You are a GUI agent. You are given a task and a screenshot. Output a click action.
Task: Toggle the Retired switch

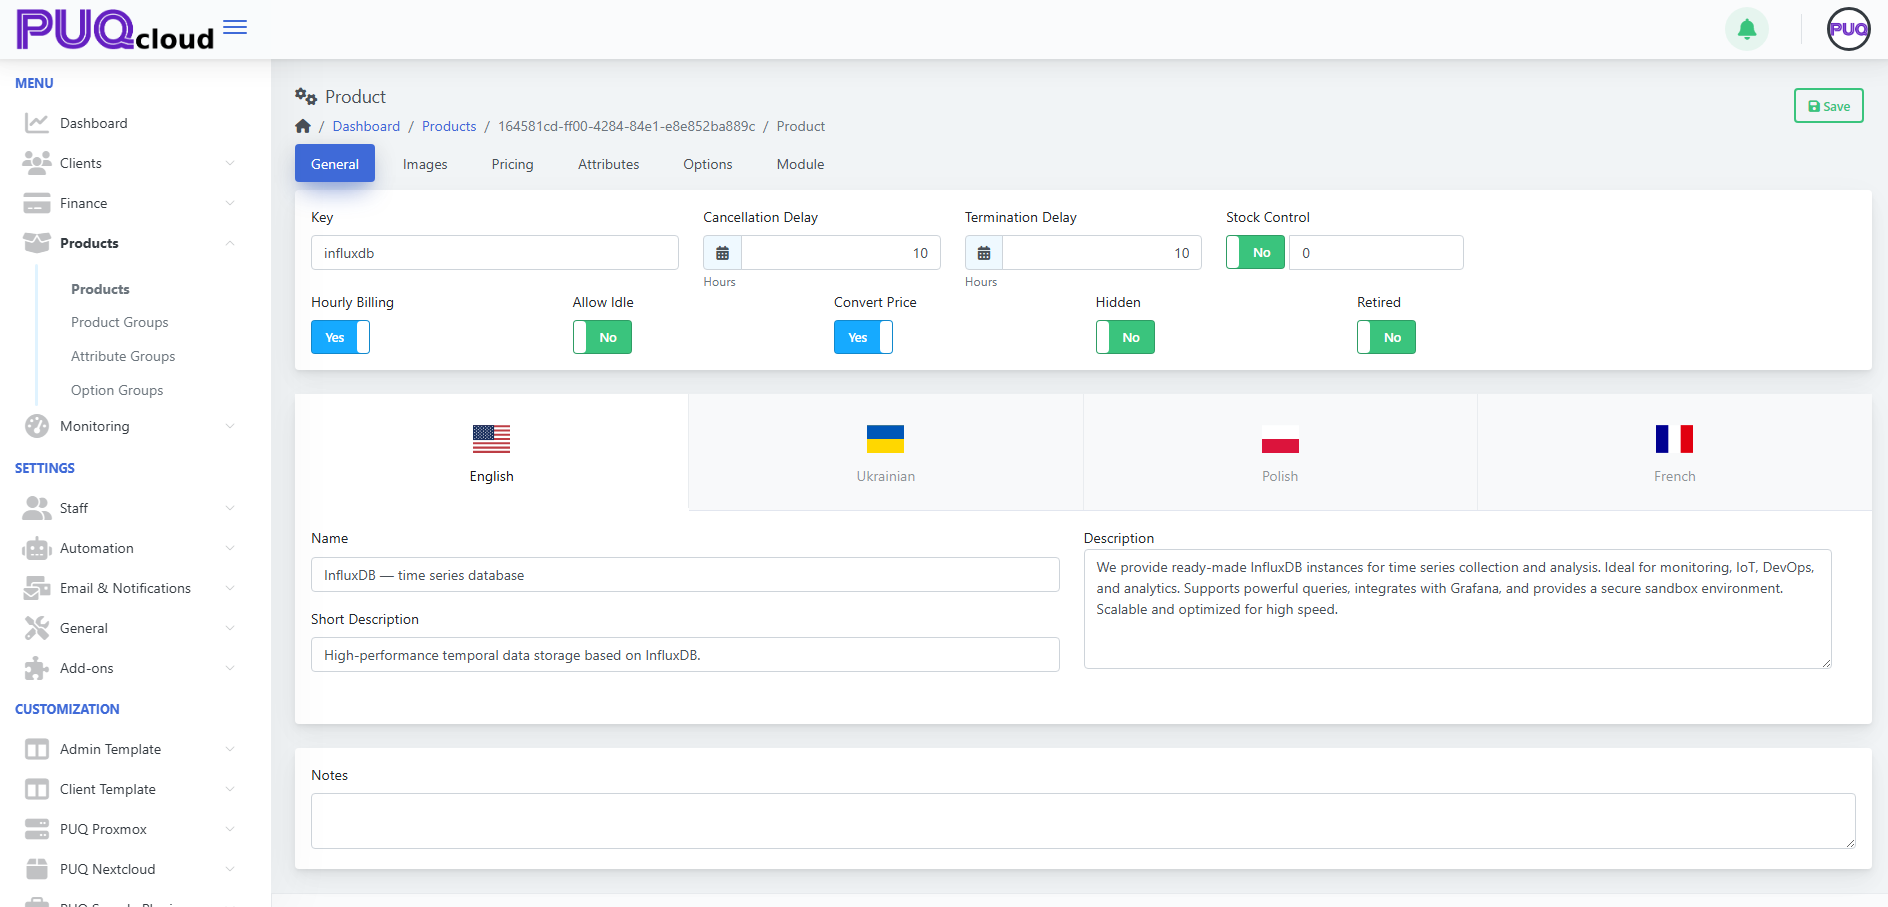[x=1386, y=337]
